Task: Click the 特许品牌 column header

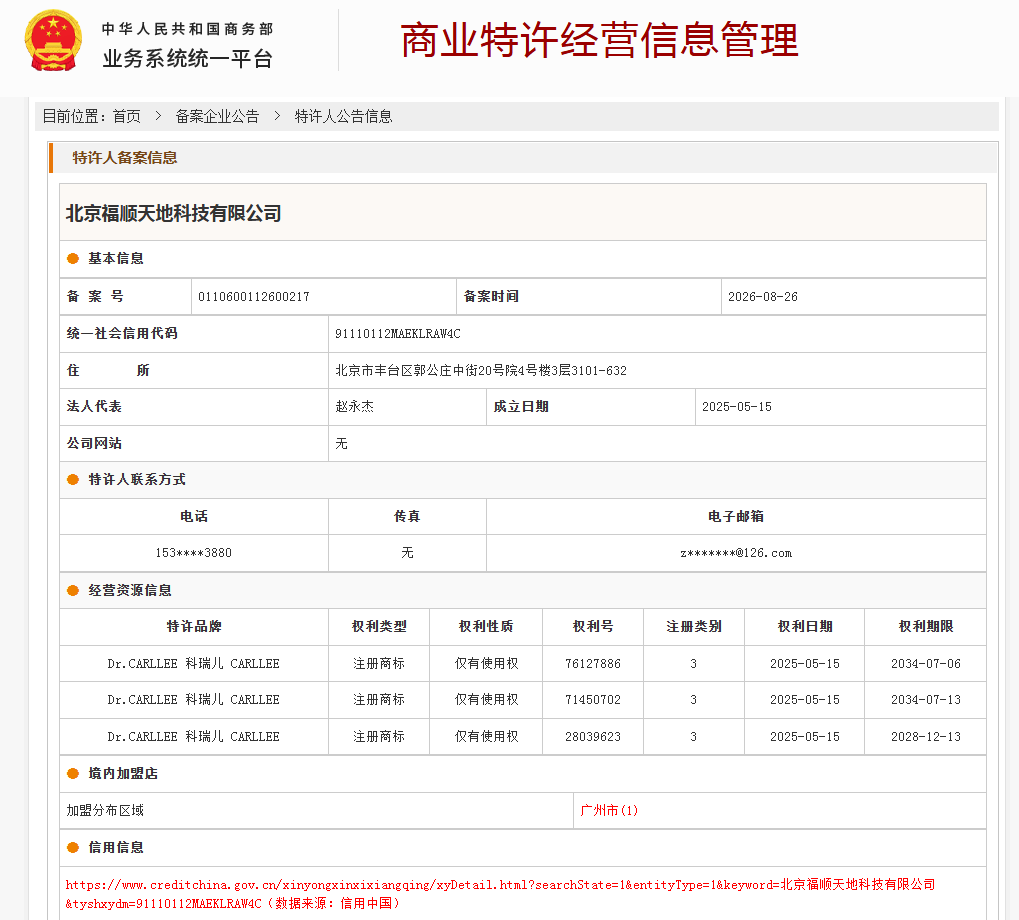Action: (194, 626)
